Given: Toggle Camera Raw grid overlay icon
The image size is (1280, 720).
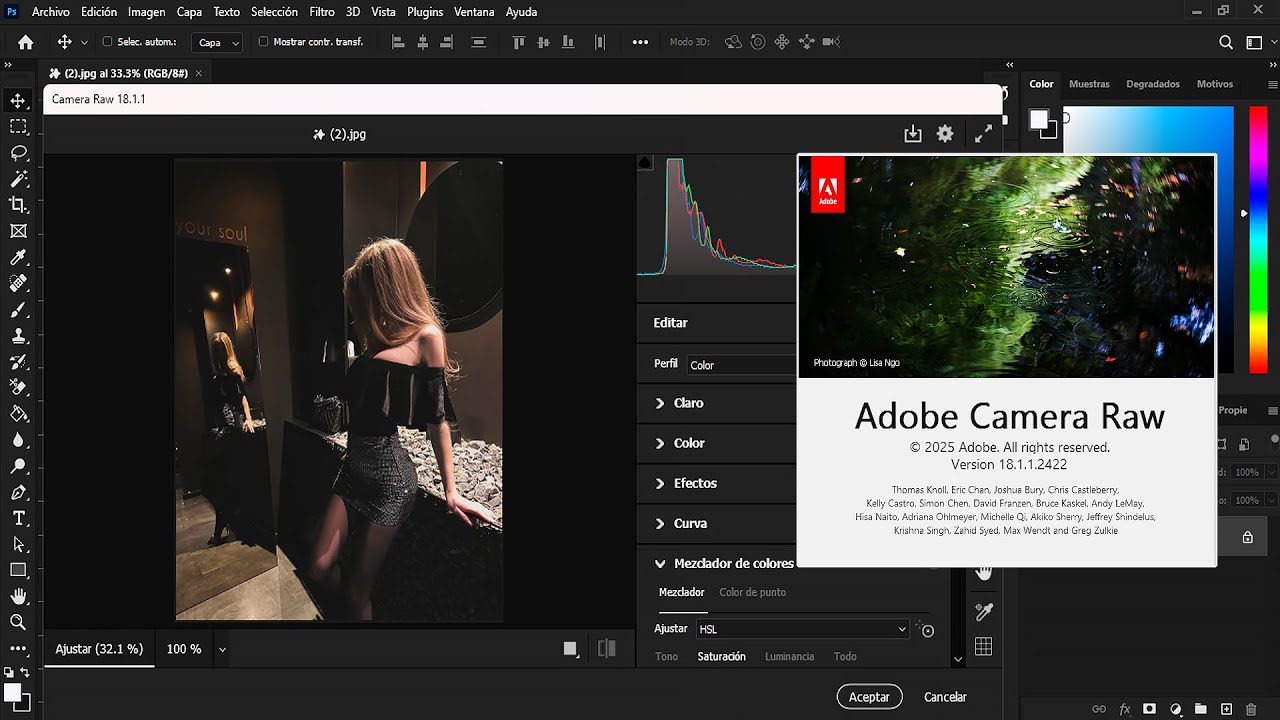Looking at the screenshot, I should coord(984,647).
